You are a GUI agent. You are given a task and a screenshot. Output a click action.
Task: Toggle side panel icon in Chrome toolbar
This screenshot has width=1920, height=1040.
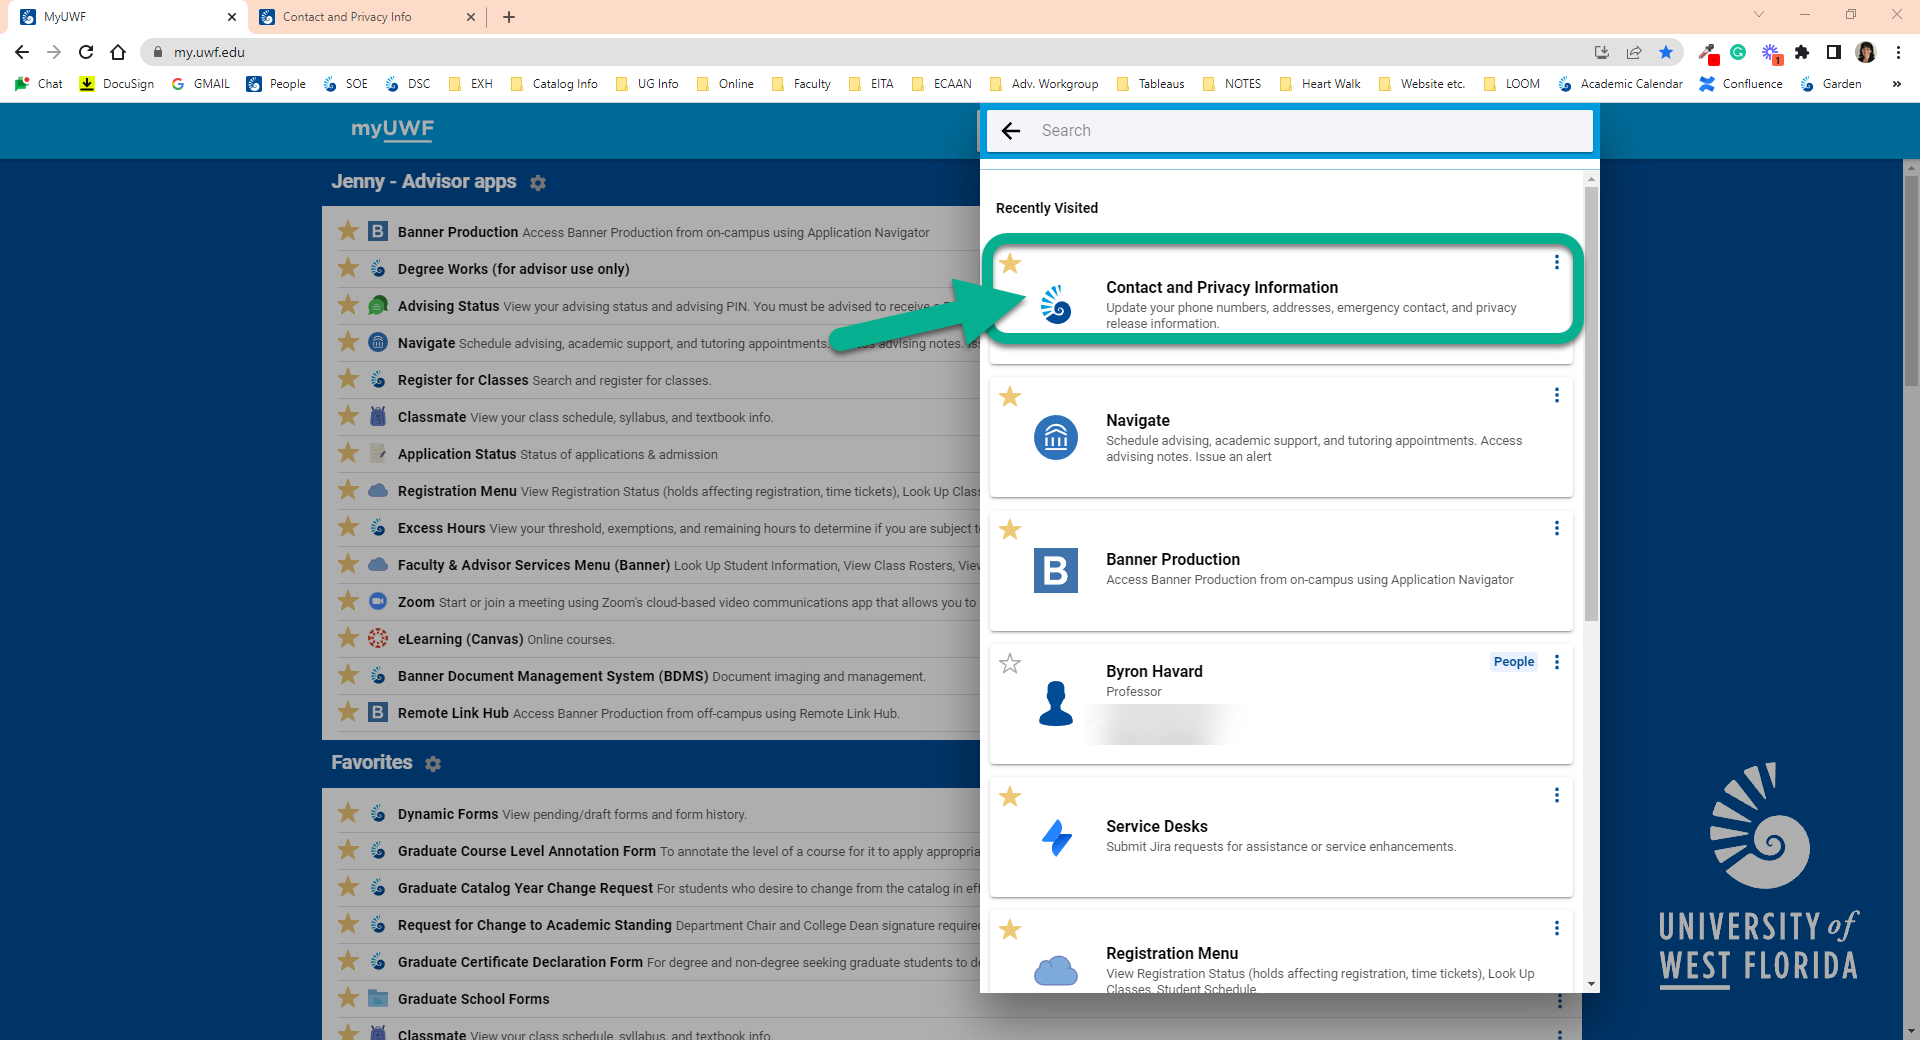coord(1834,52)
